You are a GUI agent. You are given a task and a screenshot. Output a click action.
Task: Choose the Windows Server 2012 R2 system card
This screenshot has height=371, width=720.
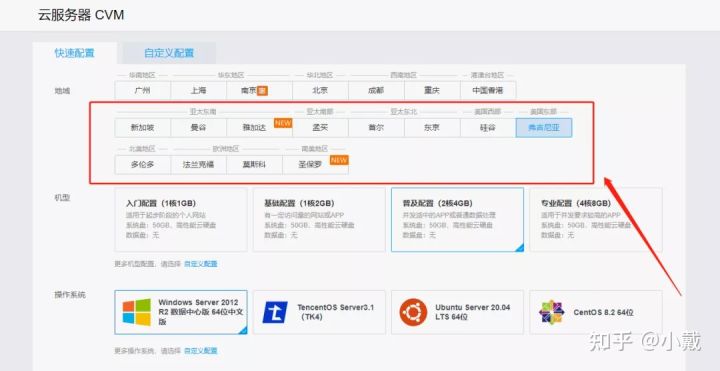click(x=181, y=312)
